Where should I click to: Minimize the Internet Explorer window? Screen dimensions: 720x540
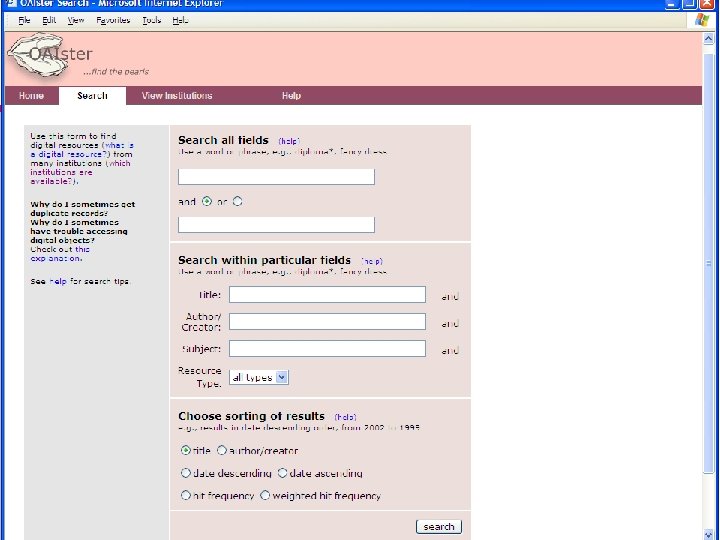click(x=673, y=3)
